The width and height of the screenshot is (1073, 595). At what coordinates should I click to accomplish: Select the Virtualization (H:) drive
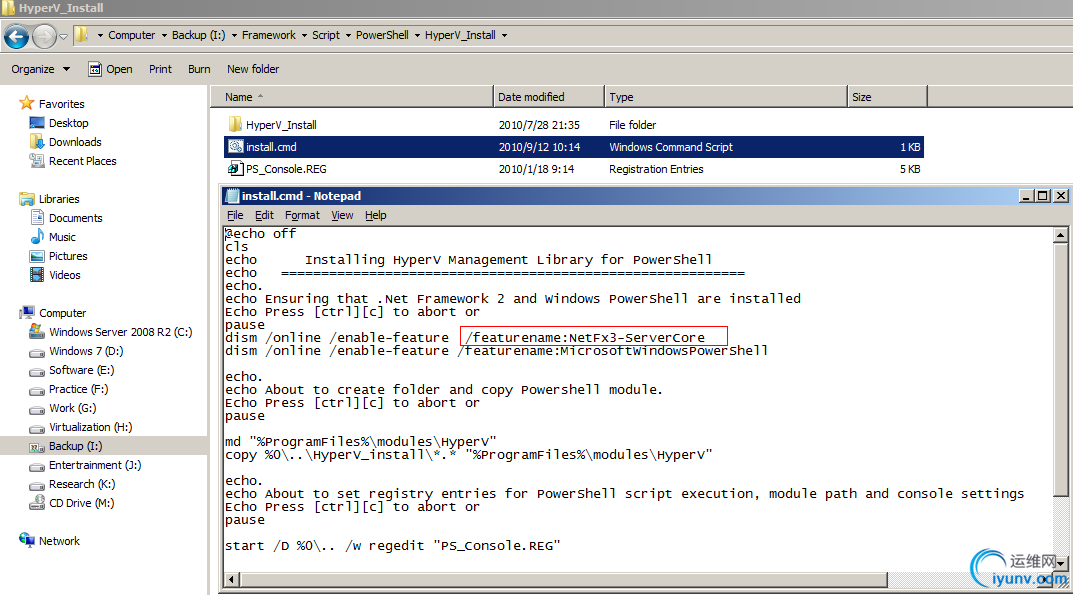[x=90, y=427]
